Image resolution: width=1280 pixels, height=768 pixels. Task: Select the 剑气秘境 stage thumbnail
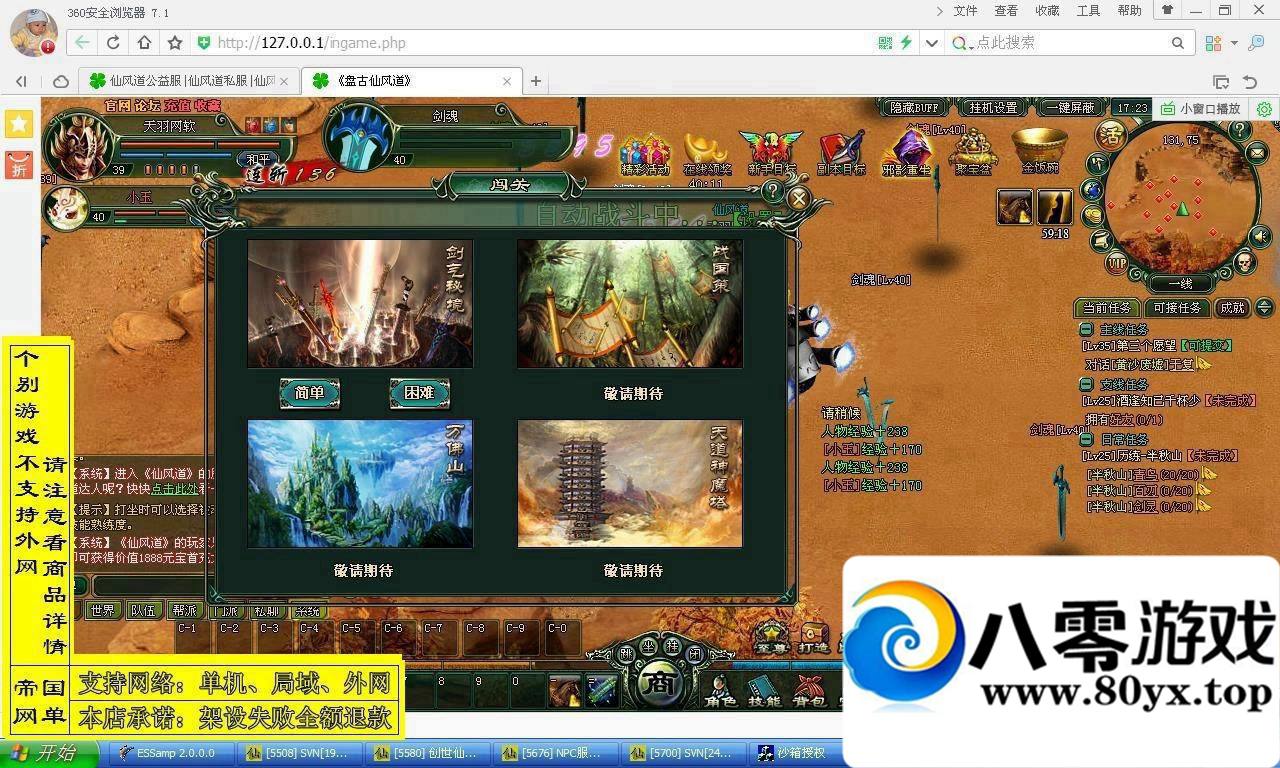point(360,304)
